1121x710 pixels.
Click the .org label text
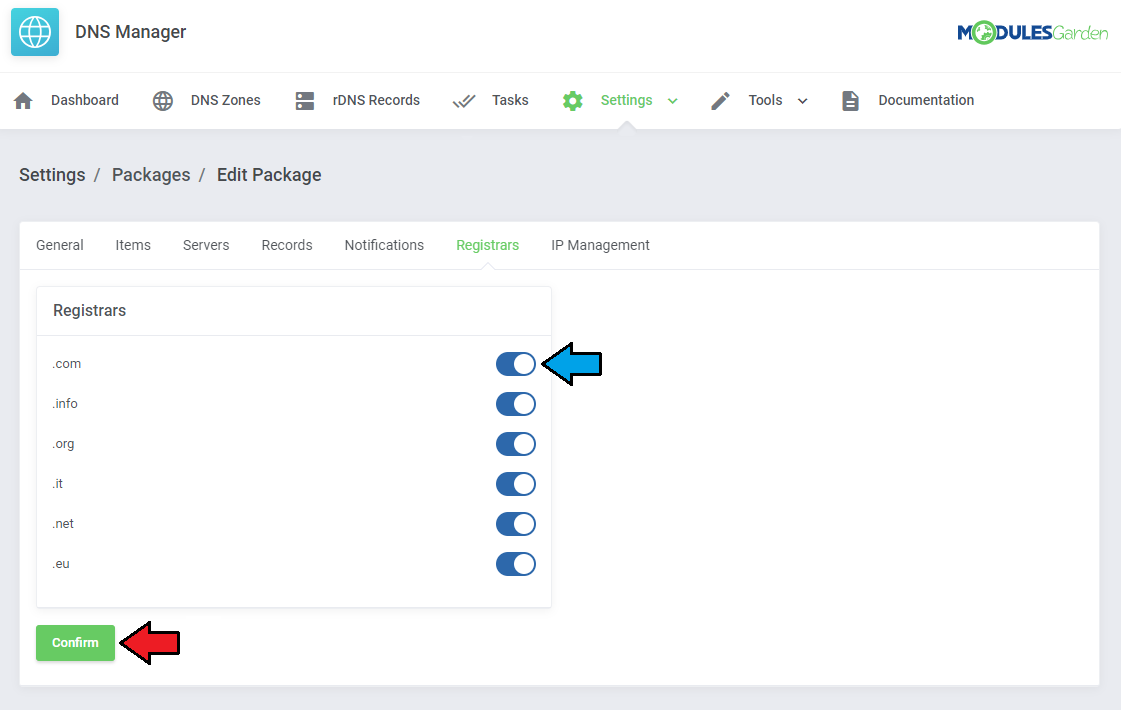coord(63,444)
